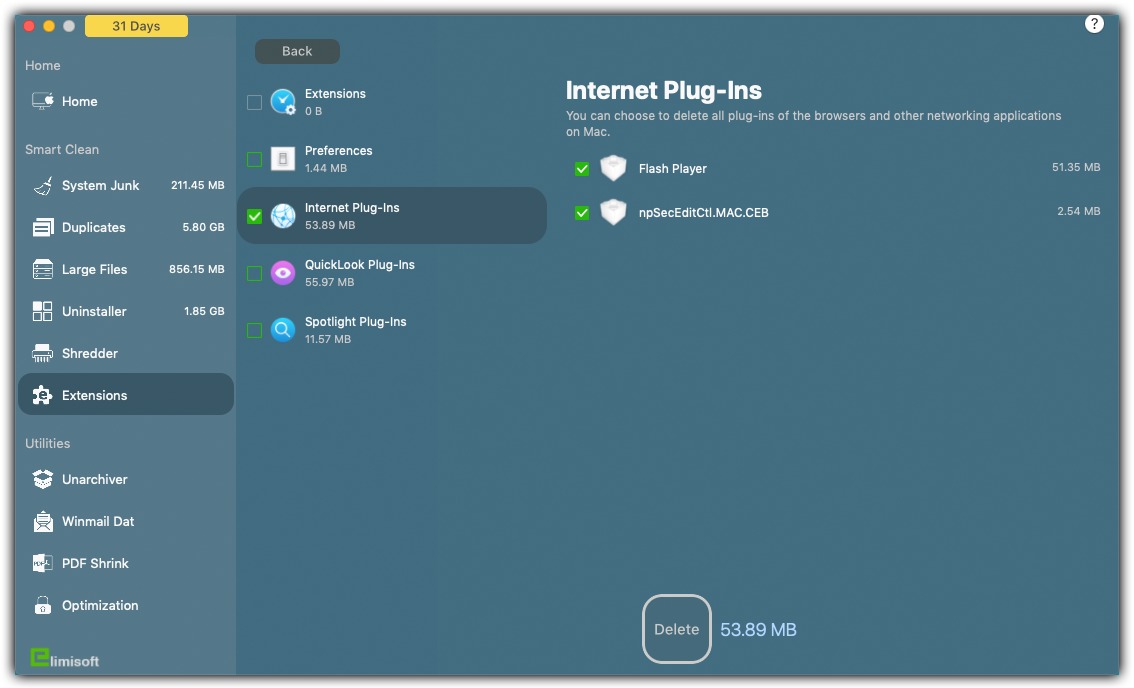
Task: Click the Shredder icon in sidebar
Action: click(x=43, y=354)
